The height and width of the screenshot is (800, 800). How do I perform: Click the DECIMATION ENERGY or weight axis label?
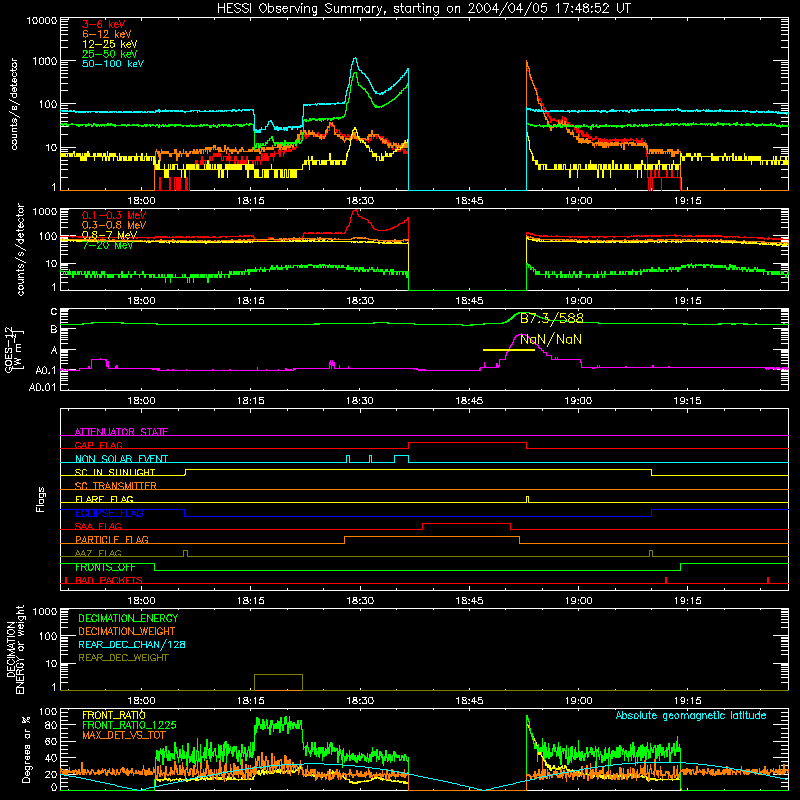[x=15, y=649]
